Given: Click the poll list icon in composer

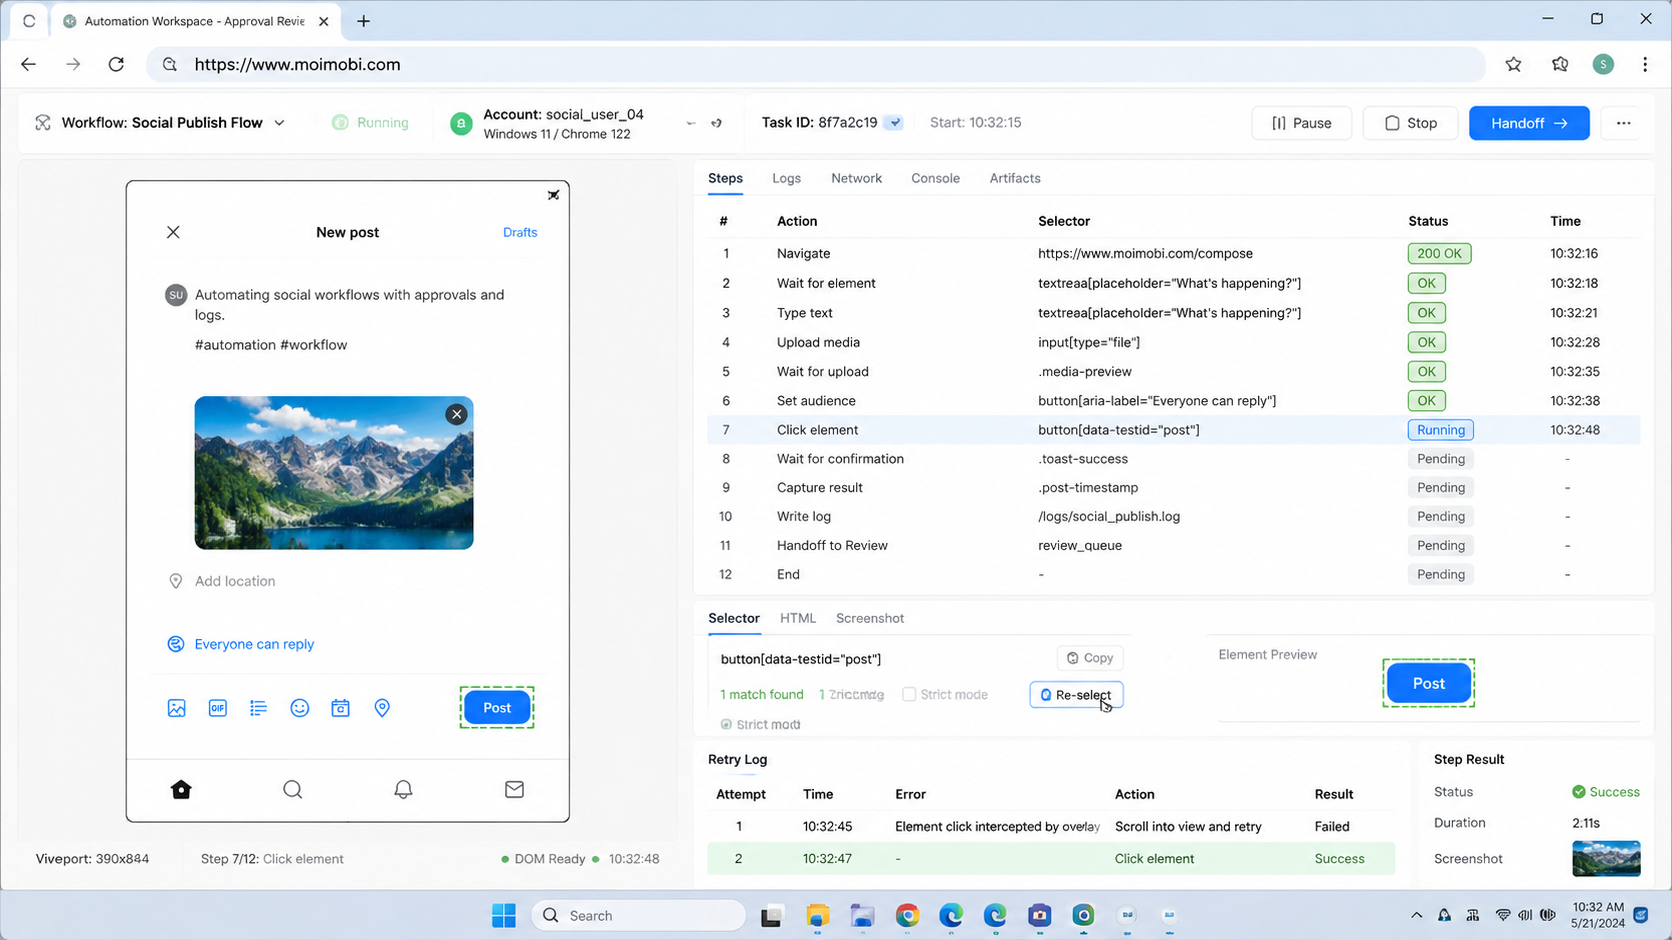Looking at the screenshot, I should coord(258,708).
